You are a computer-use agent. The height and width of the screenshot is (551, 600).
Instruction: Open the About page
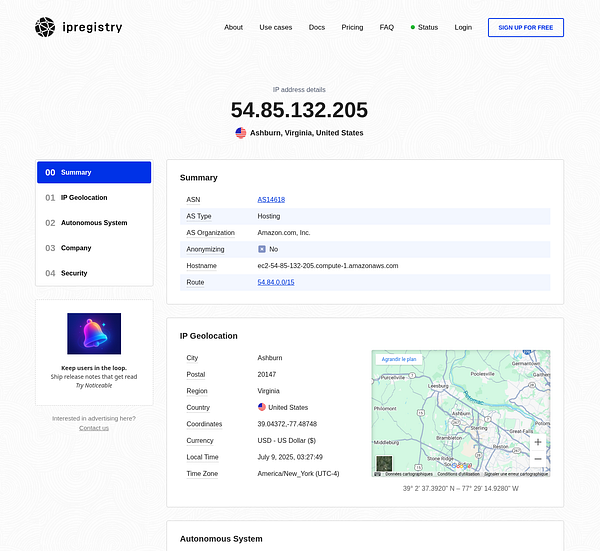point(233,27)
